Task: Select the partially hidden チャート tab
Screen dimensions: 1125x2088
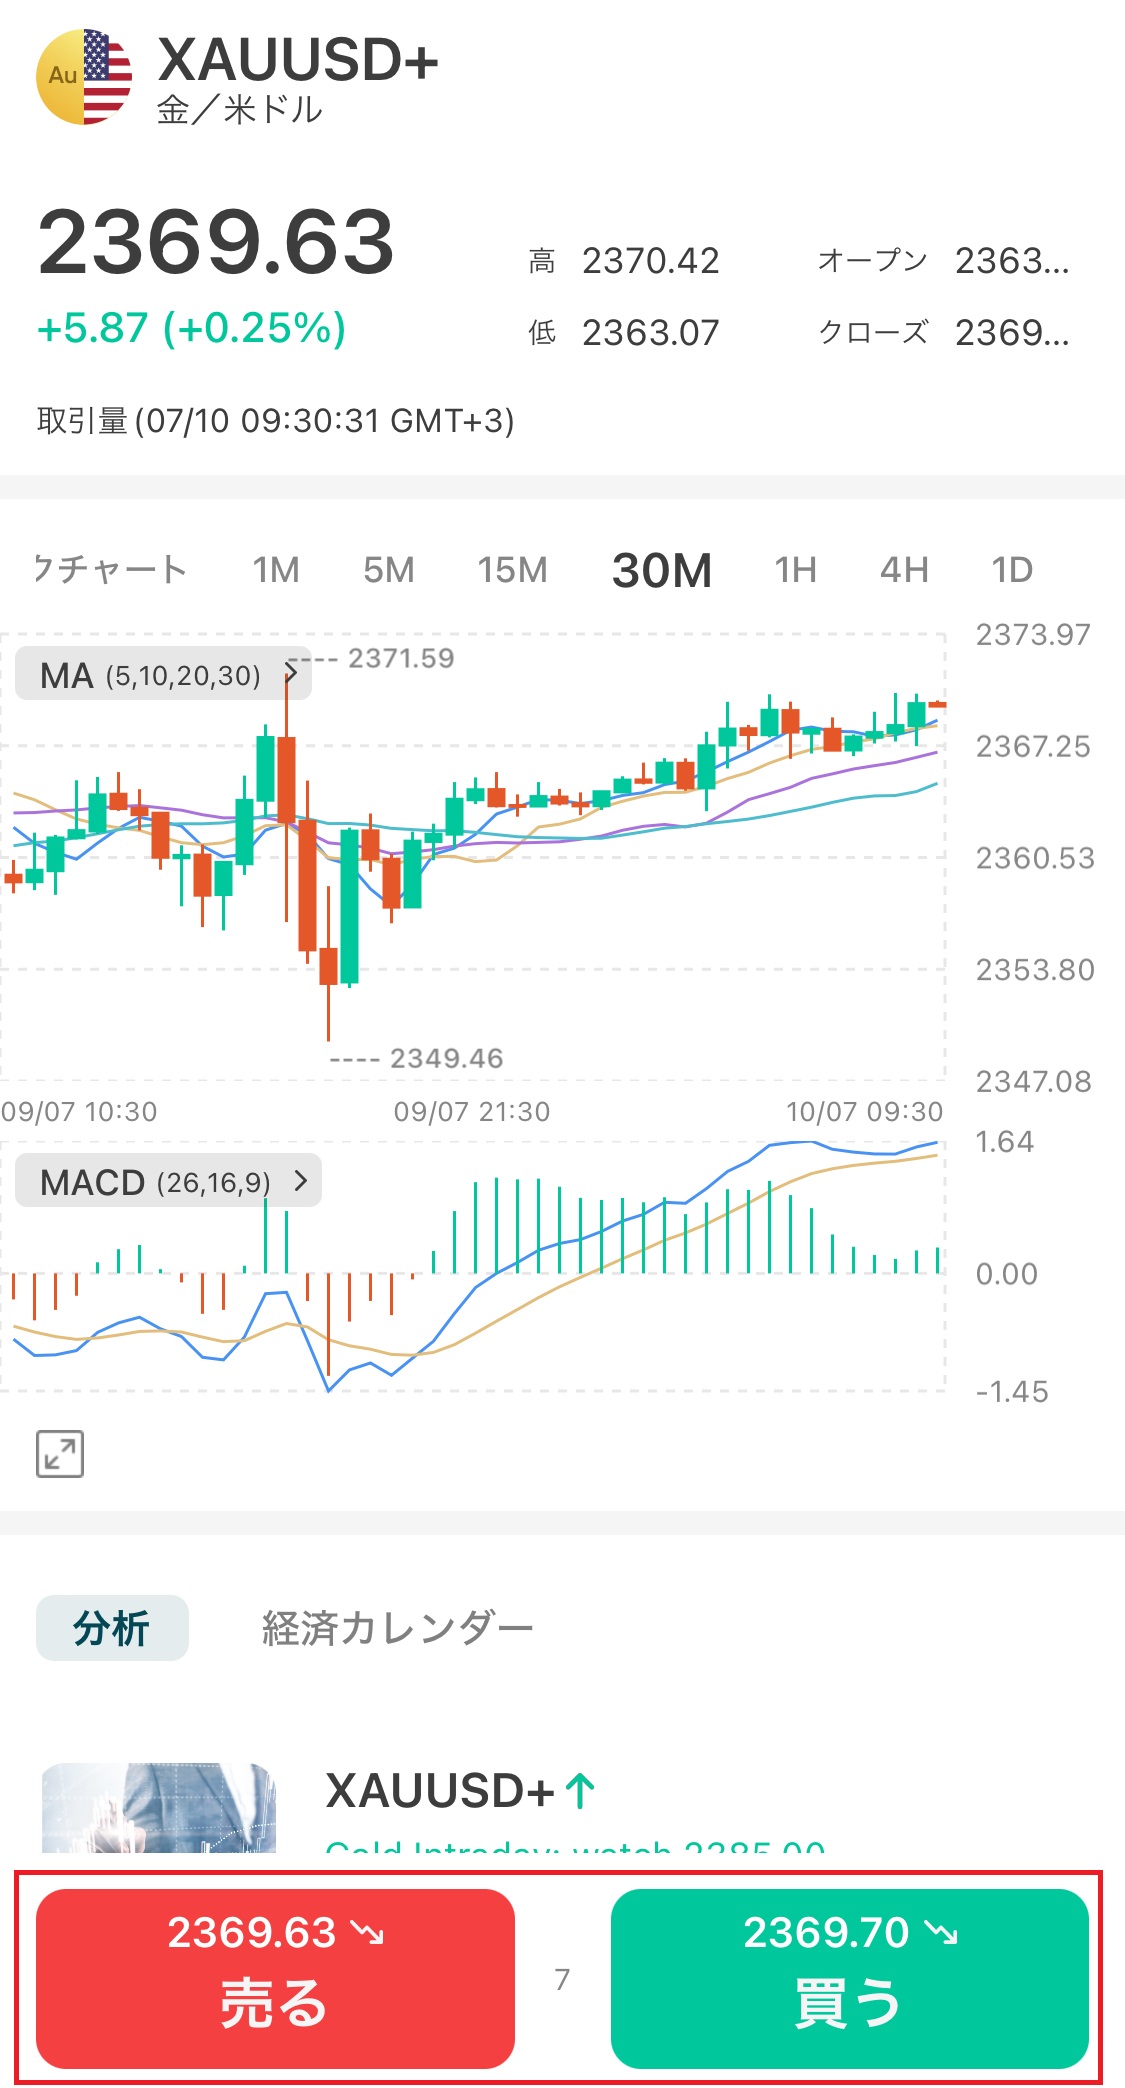Action: tap(110, 570)
